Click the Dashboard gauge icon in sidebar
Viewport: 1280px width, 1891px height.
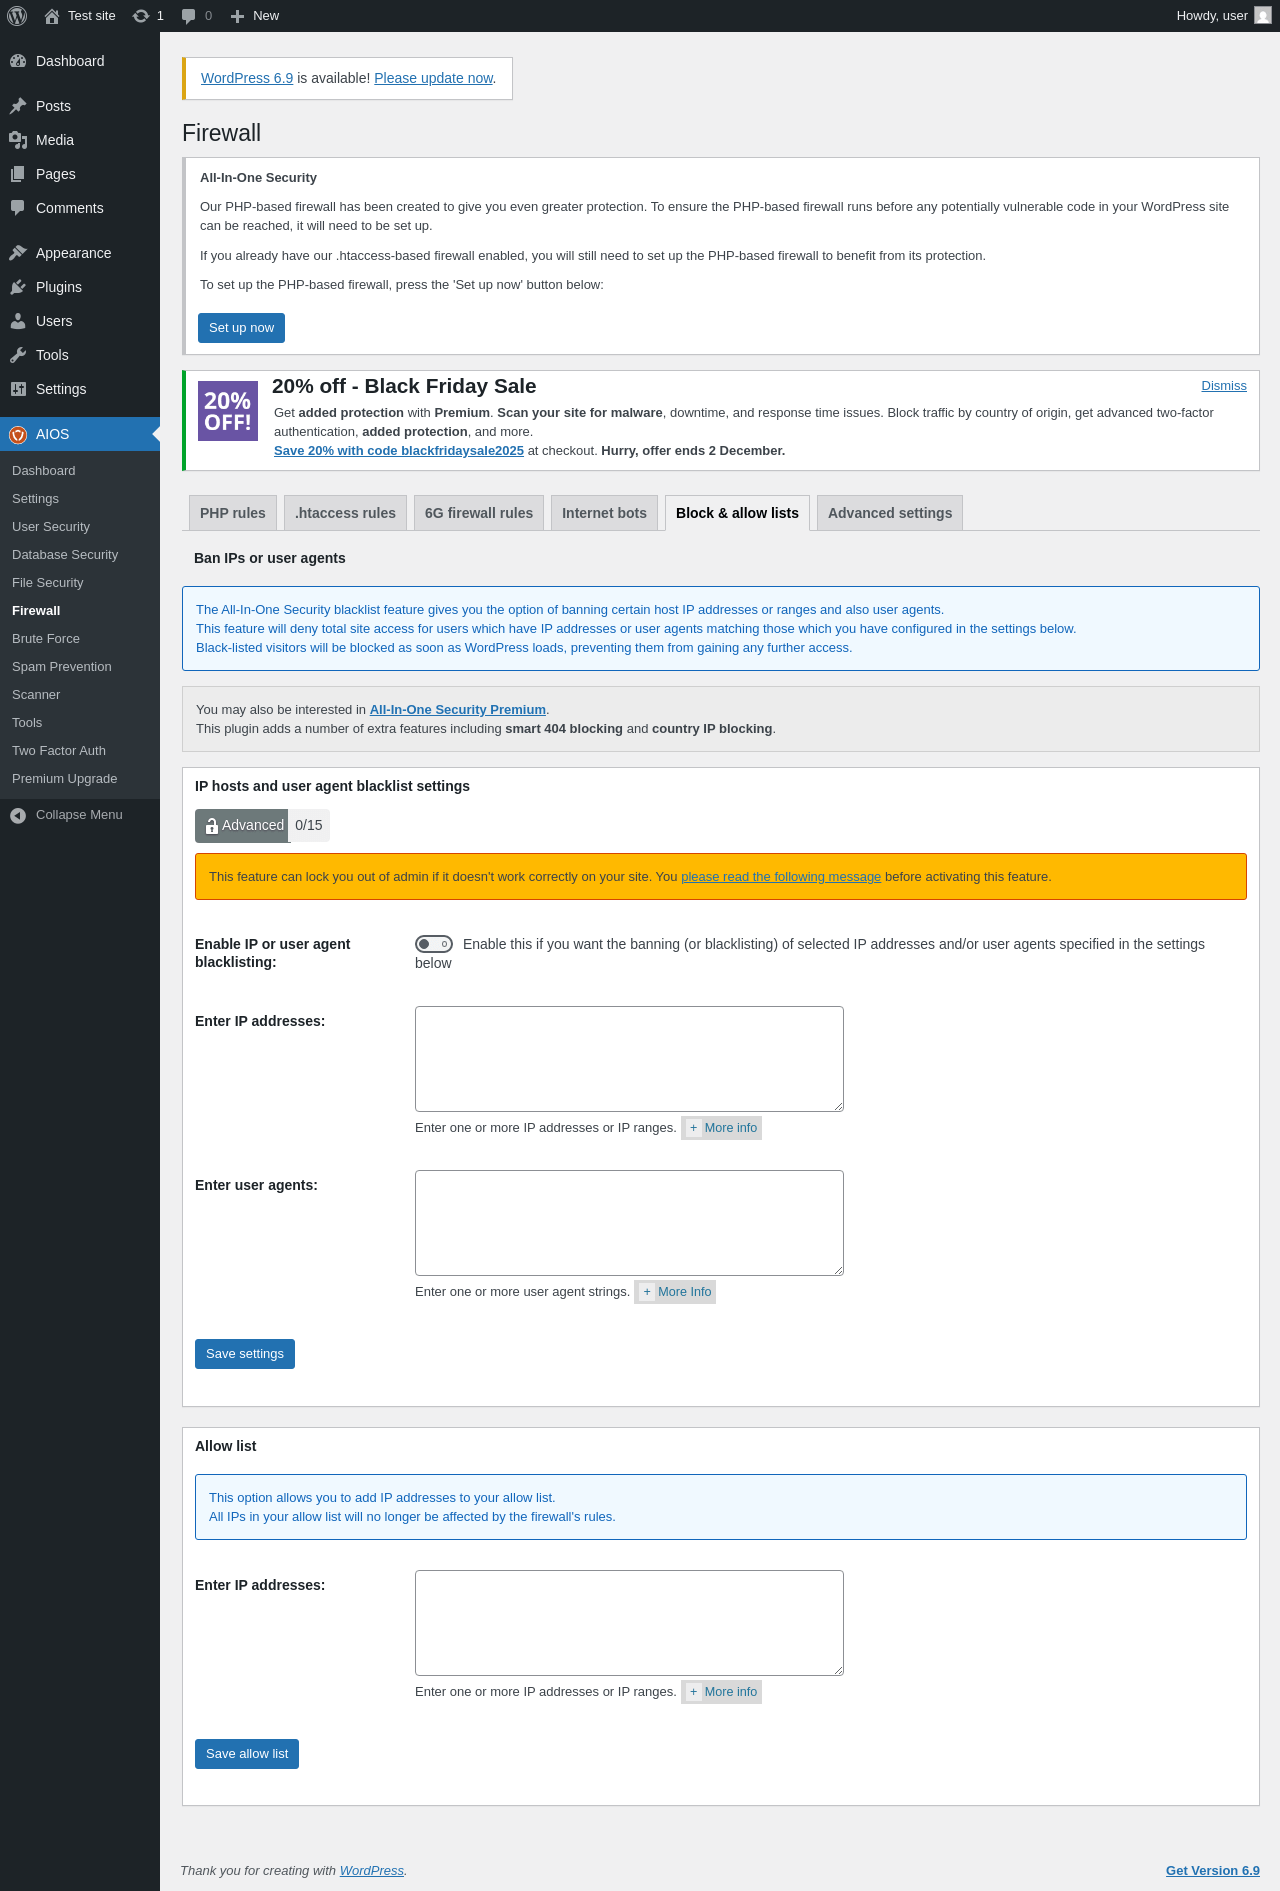click(18, 61)
